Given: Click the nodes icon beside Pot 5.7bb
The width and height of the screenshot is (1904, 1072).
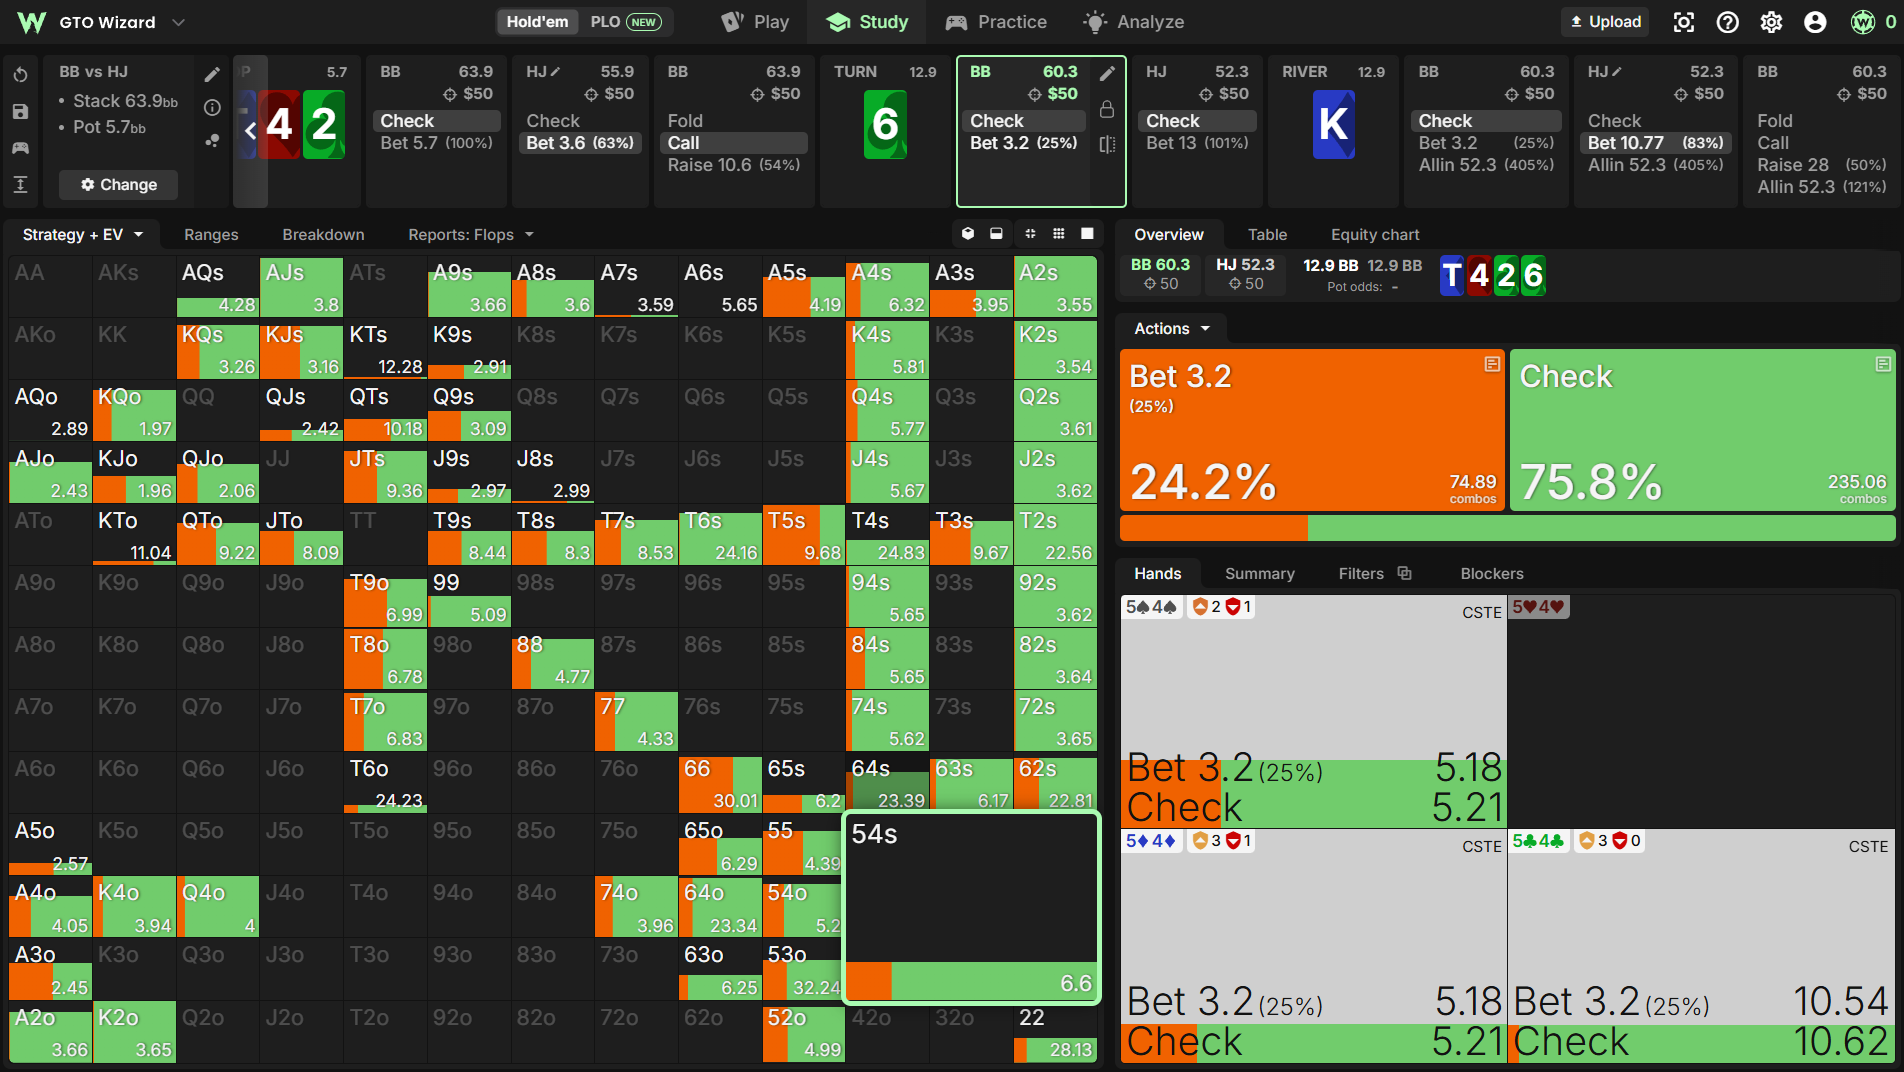Looking at the screenshot, I should pyautogui.click(x=212, y=141).
